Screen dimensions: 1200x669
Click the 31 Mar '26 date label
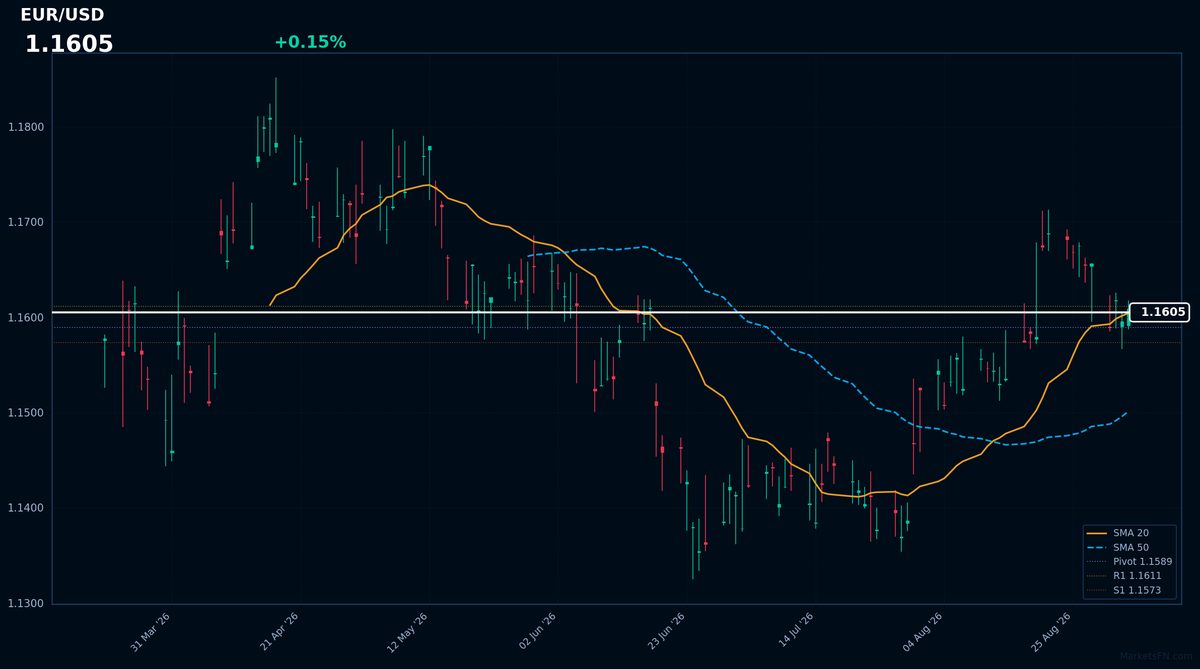coord(150,632)
